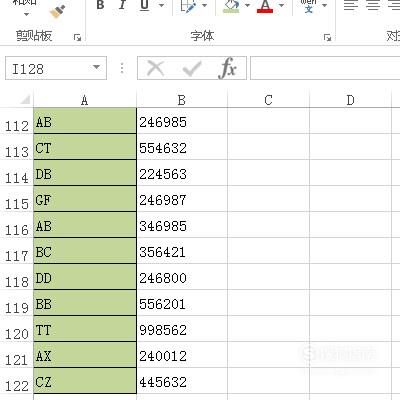Select column D header
Screen dimensions: 400x400
tap(350, 100)
